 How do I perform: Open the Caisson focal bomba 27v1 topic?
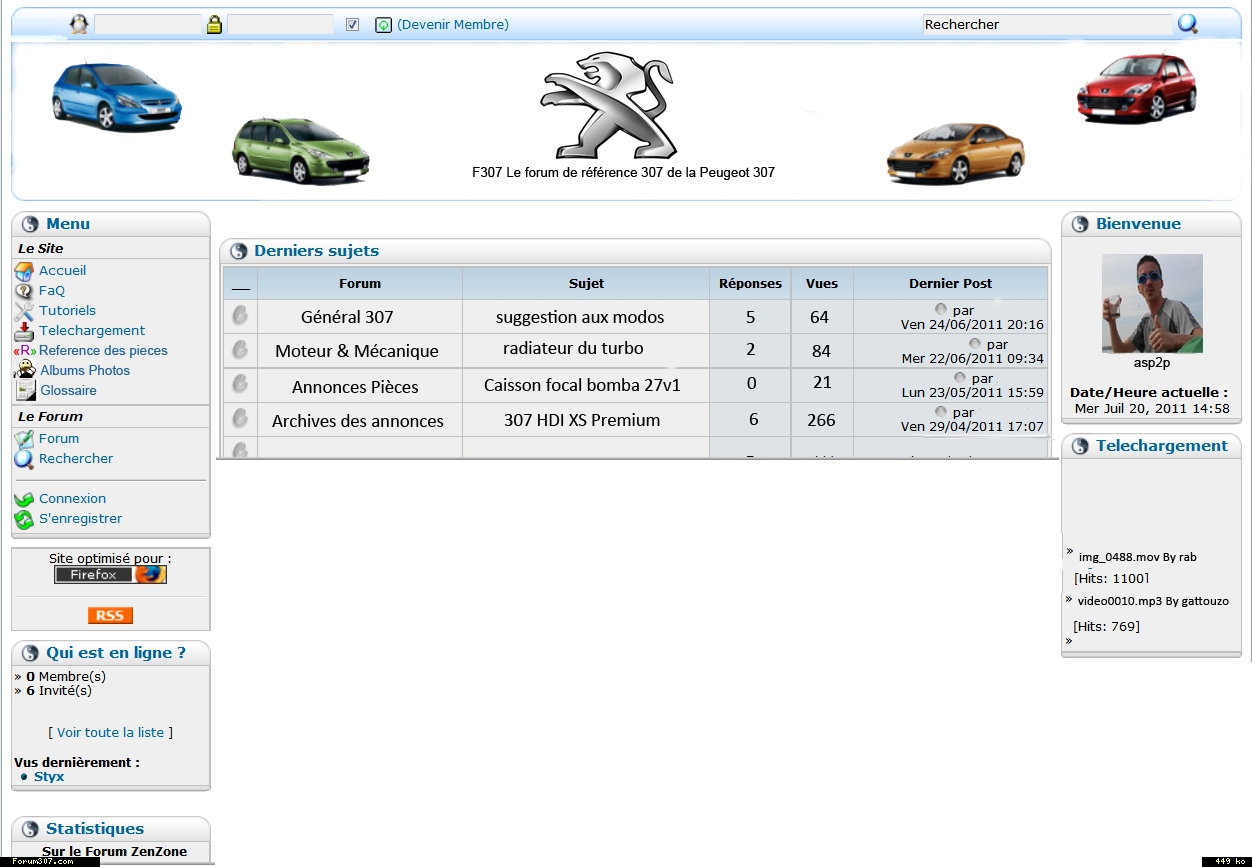(x=582, y=385)
